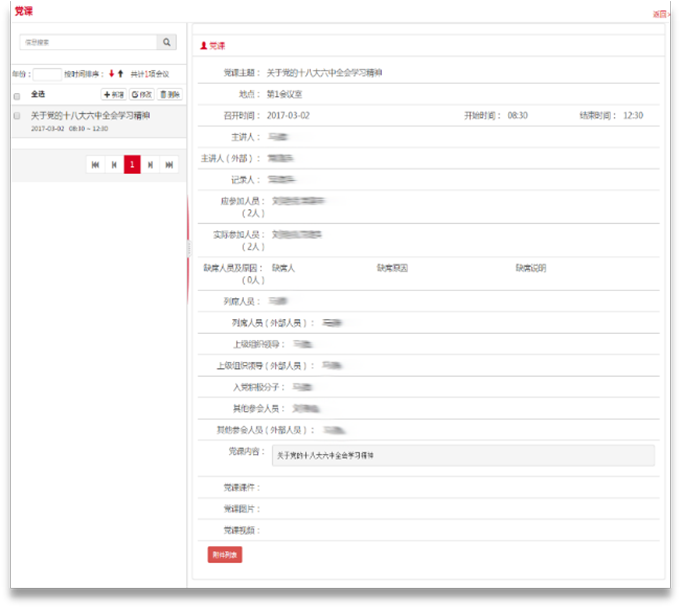Viewport: 683px width, 609px height.
Task: Click the 召开时间 date 2017-03-02 in details
Action: [288, 115]
